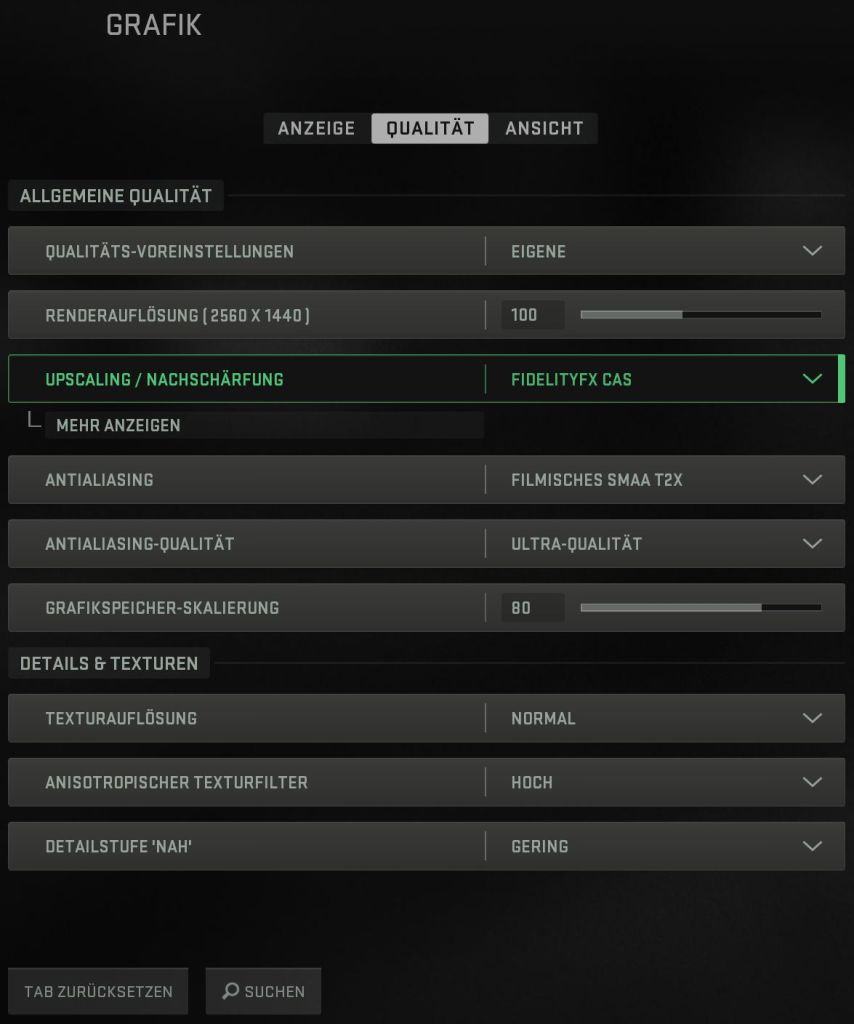Viewport: 854px width, 1024px height.
Task: Select the Antialiasing setting row label
Action: [99, 479]
